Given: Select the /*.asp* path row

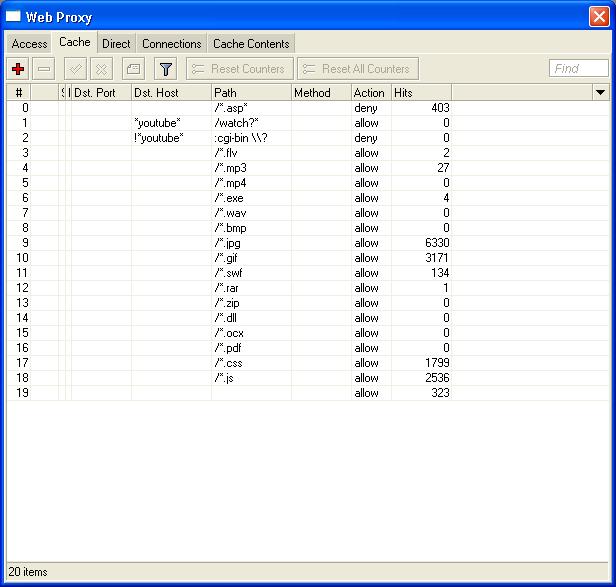Looking at the screenshot, I should click(308, 108).
